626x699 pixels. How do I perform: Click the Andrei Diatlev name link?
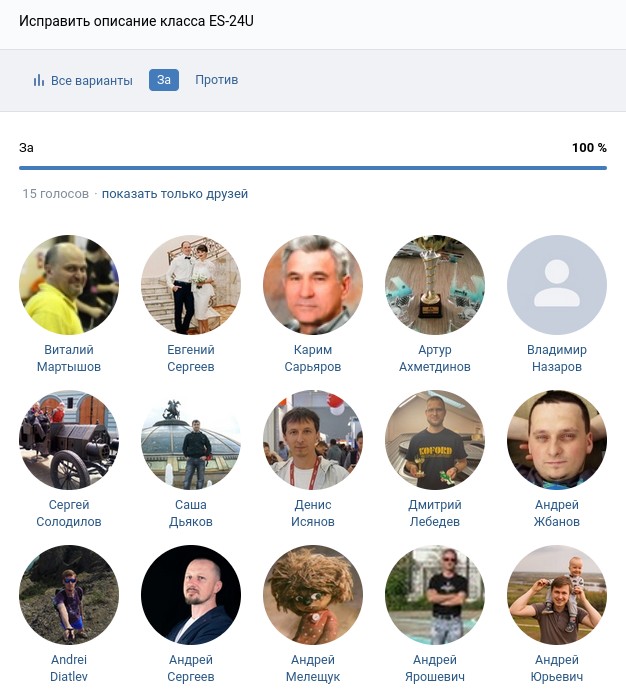(69, 668)
